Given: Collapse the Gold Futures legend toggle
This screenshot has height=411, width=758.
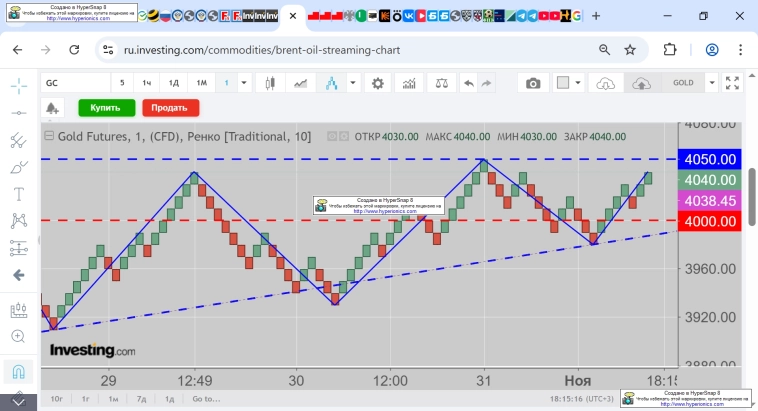Looking at the screenshot, I should point(48,137).
